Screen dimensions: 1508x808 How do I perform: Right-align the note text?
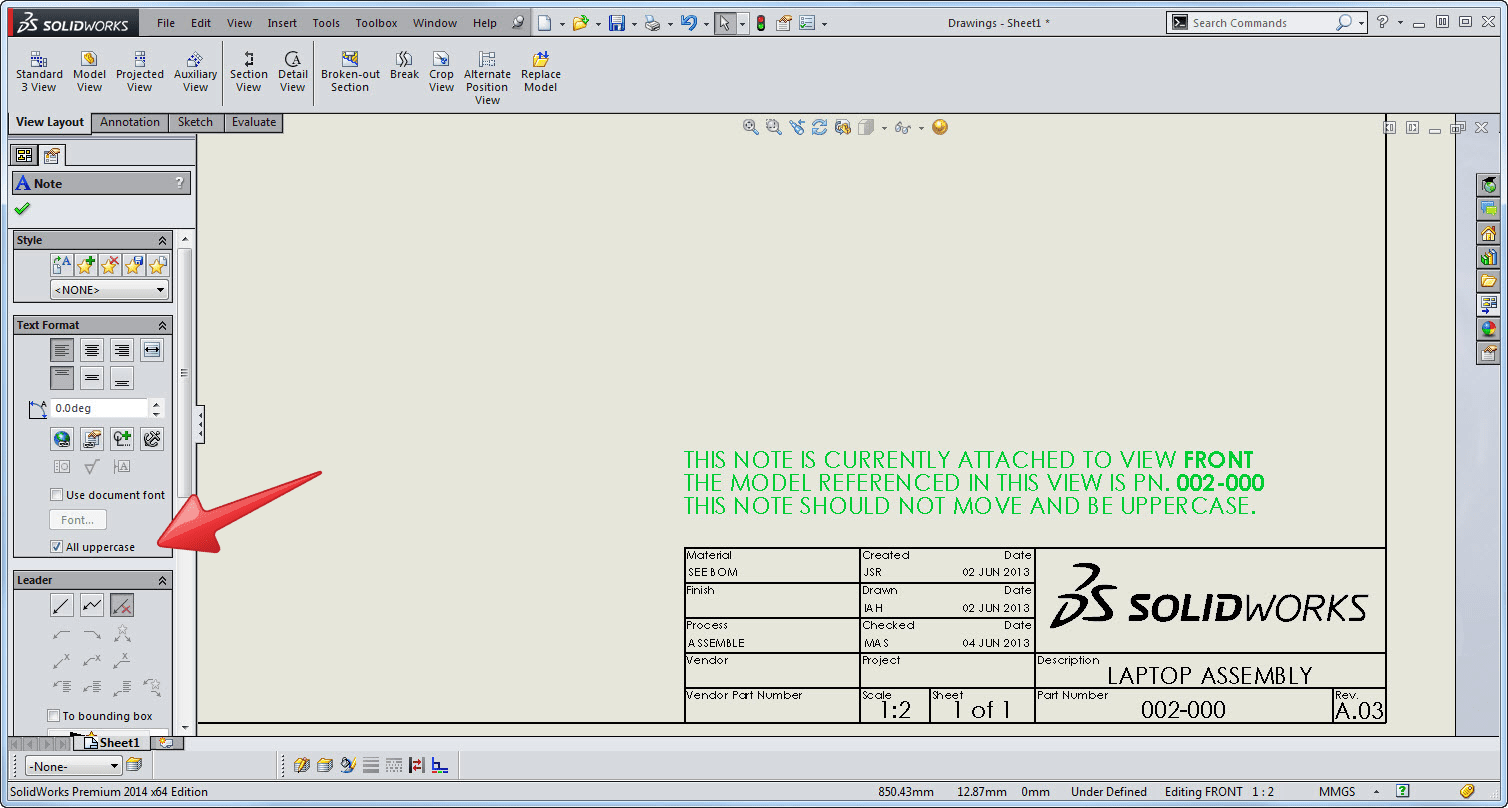coord(122,350)
